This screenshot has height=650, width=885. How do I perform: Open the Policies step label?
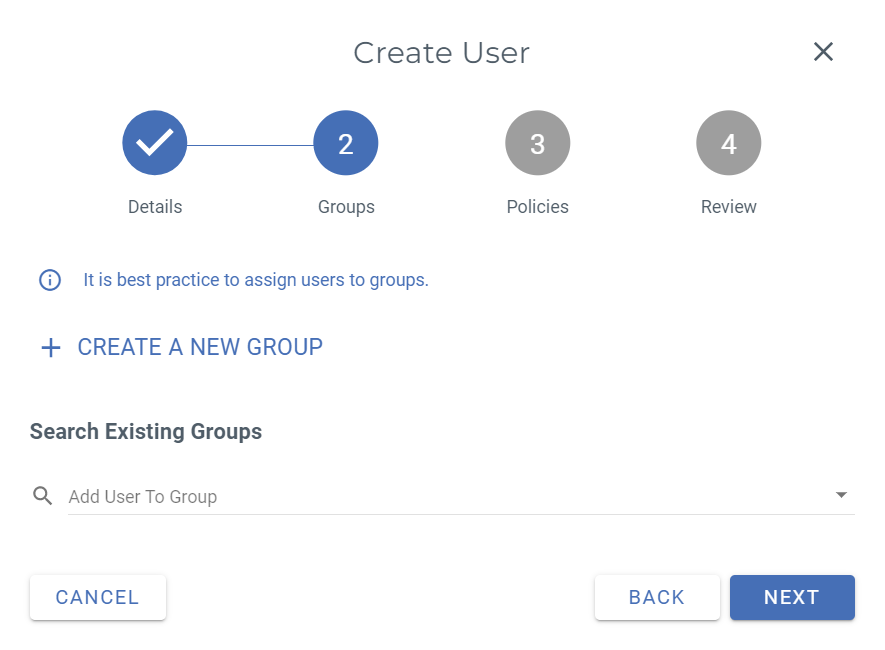pyautogui.click(x=537, y=207)
